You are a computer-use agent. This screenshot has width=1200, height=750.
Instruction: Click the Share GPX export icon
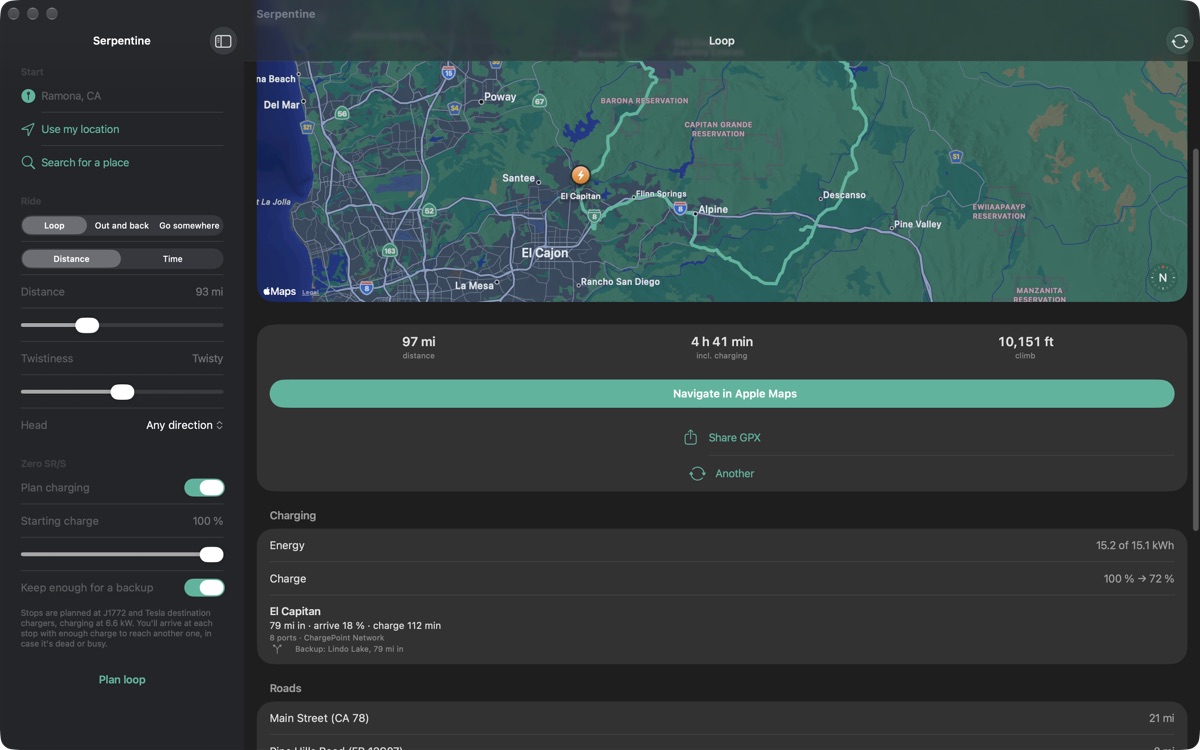[x=690, y=438]
